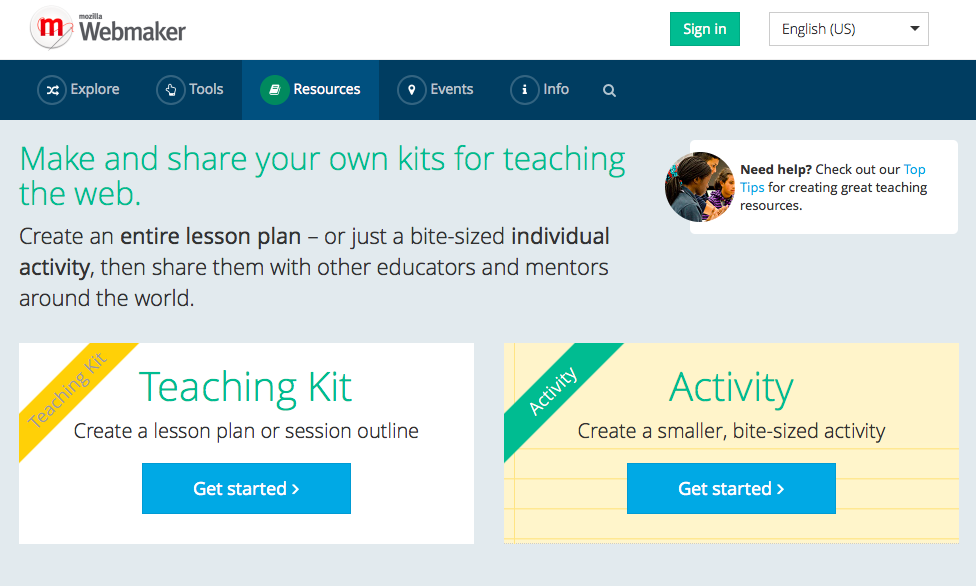The image size is (976, 586).
Task: Click the students photo thumbnail
Action: (700, 187)
